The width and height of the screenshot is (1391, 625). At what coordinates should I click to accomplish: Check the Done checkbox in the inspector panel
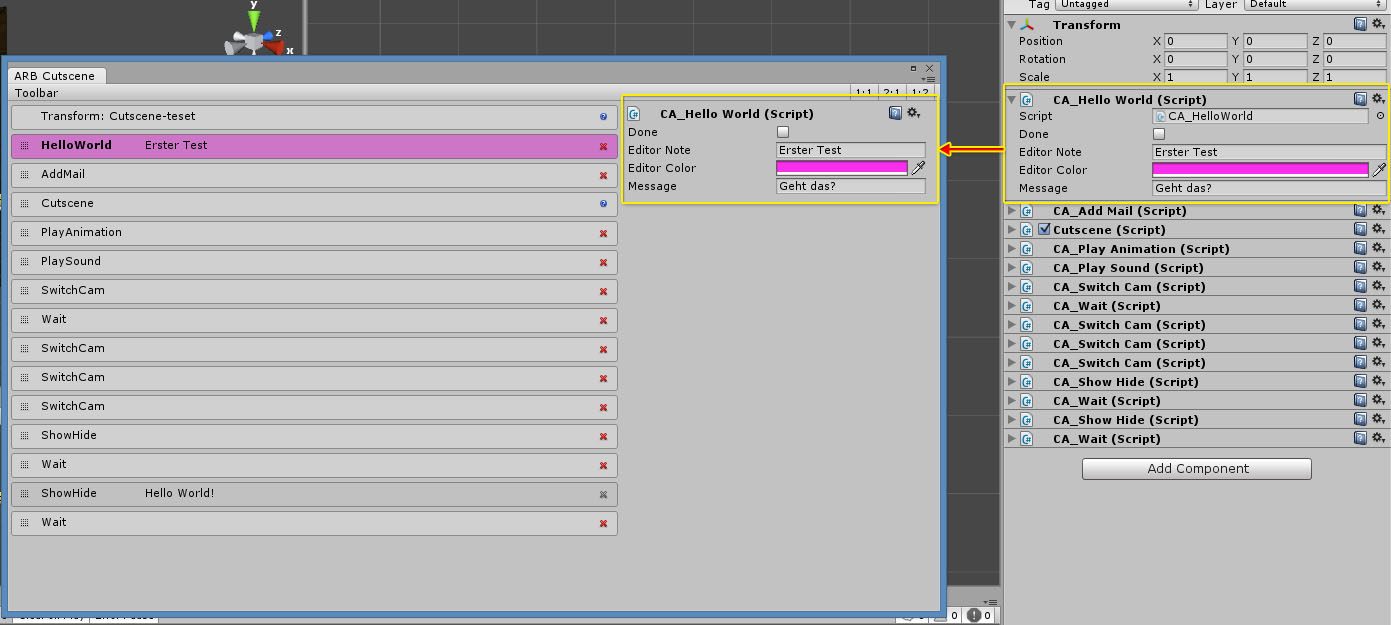[1158, 134]
